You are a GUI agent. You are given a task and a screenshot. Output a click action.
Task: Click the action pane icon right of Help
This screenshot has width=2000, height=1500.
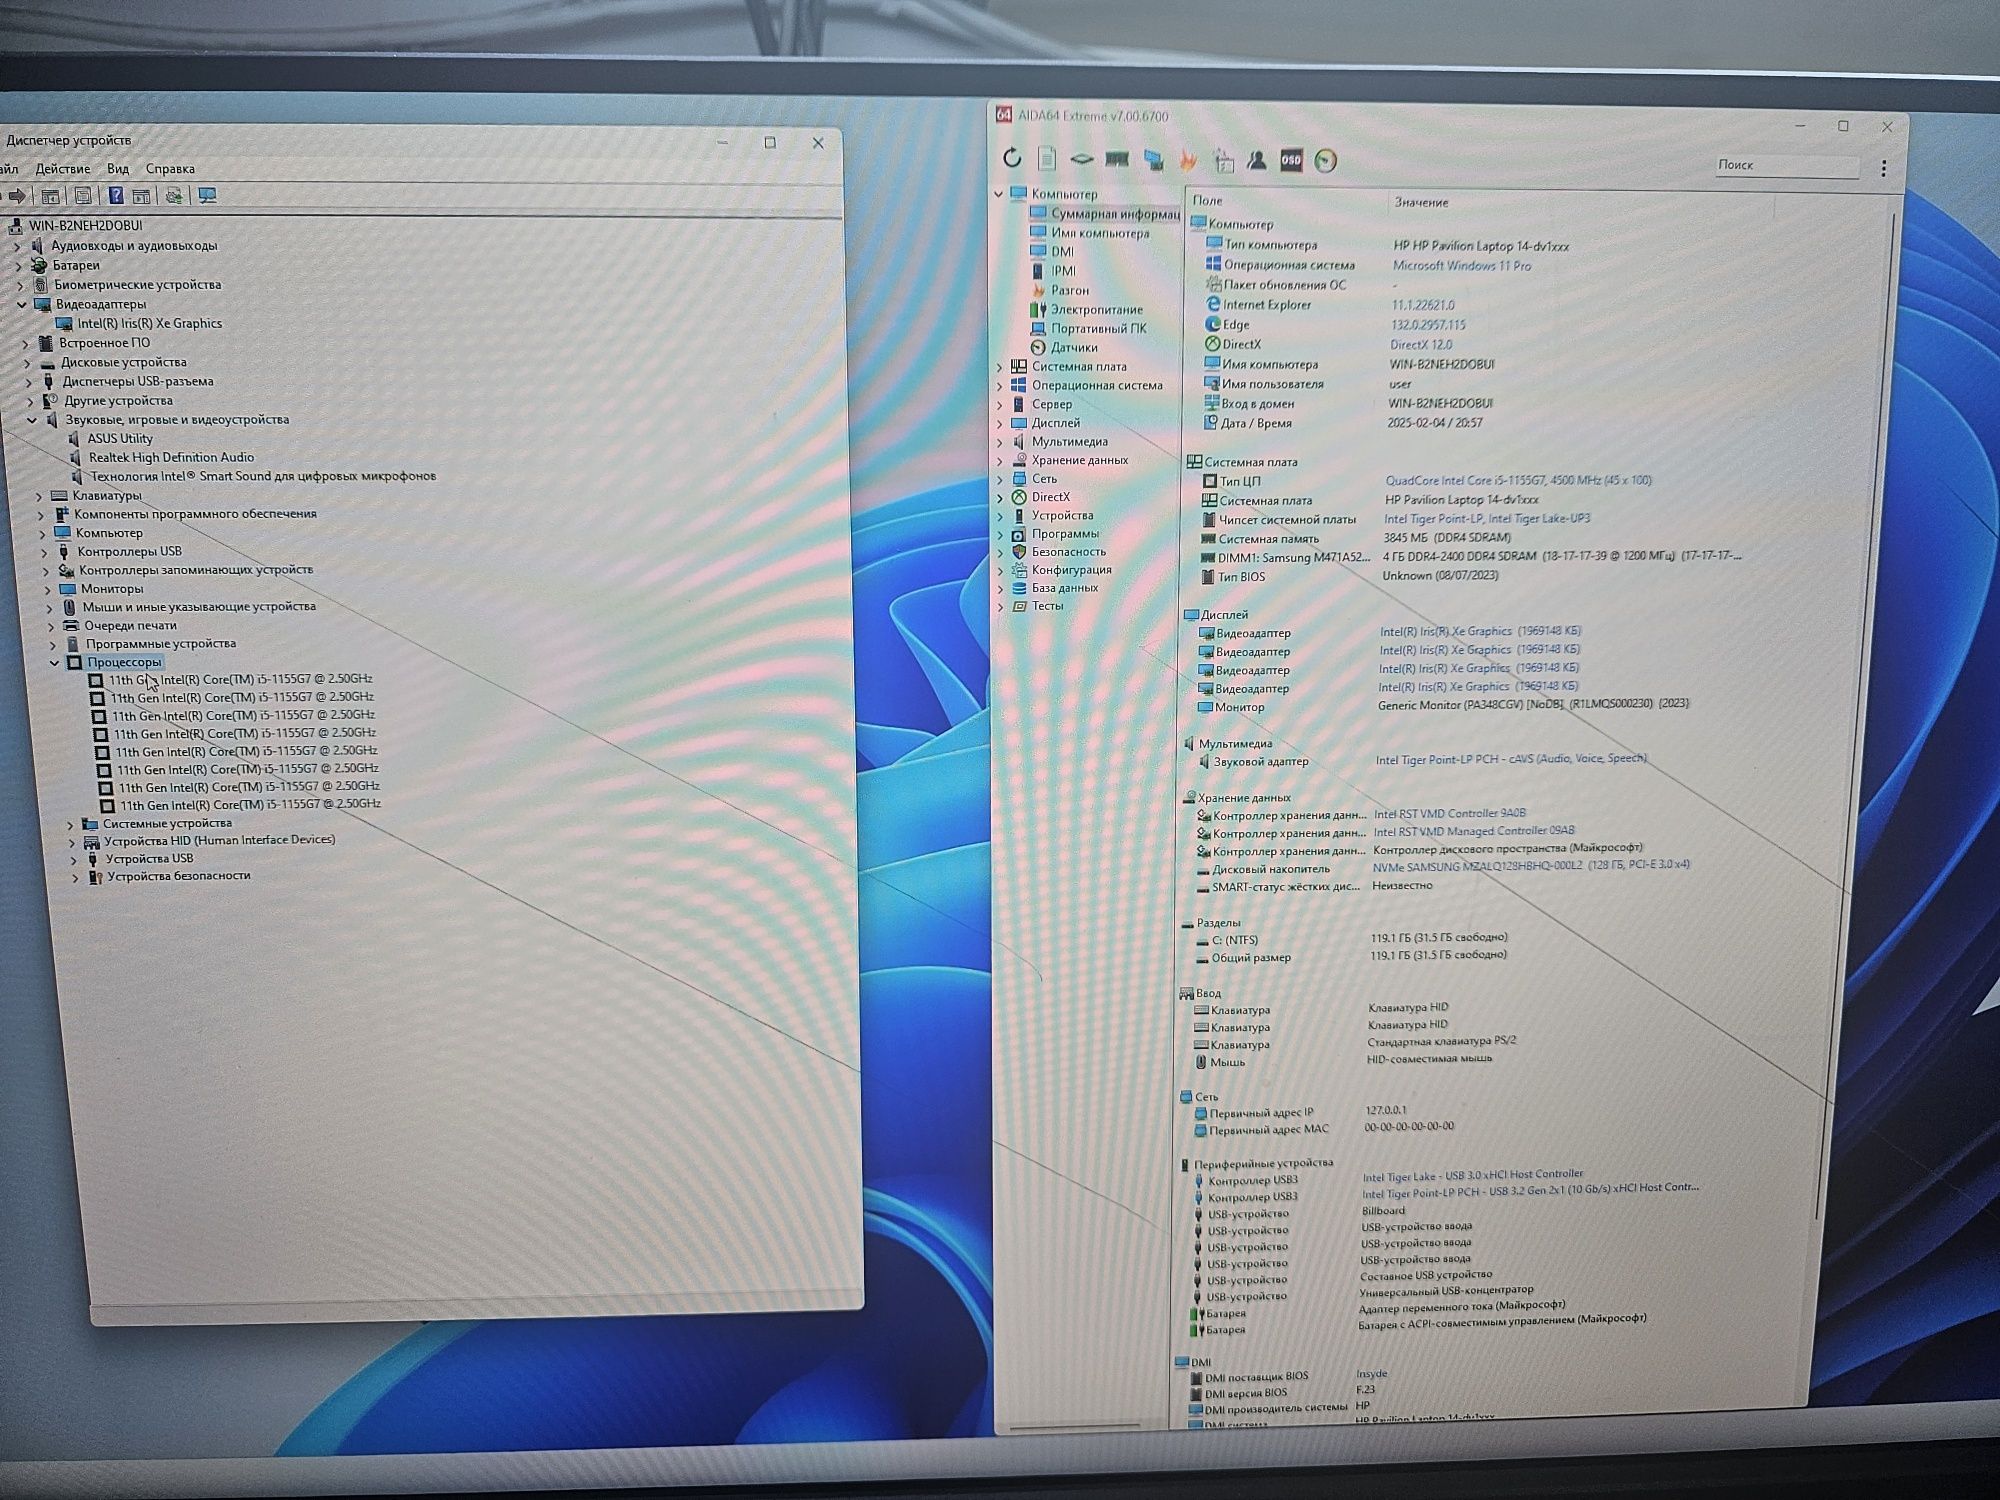click(141, 195)
